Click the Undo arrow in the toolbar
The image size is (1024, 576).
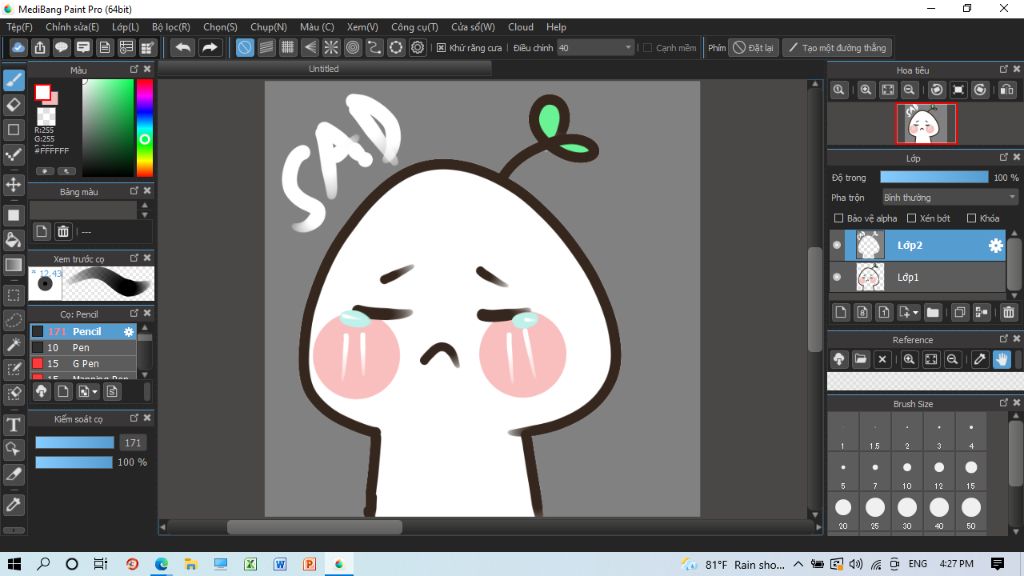point(183,48)
